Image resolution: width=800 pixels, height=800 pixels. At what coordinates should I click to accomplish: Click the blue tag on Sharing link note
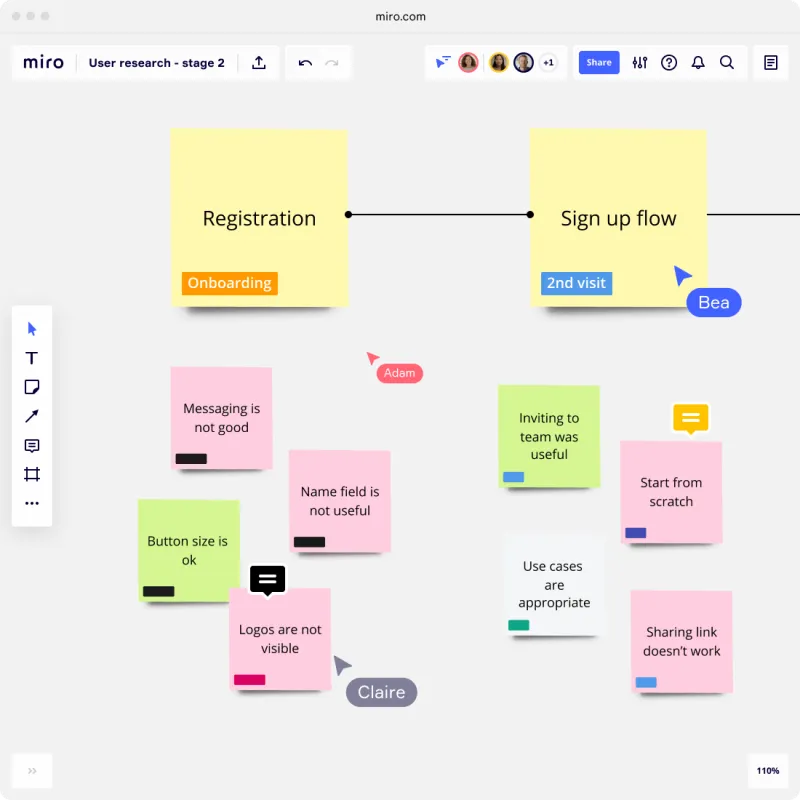pyautogui.click(x=646, y=682)
